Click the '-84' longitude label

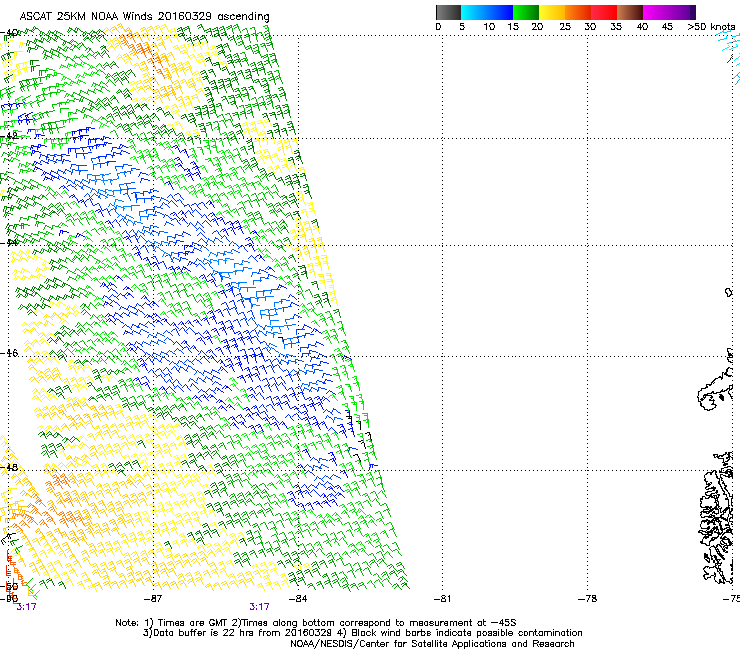[298, 599]
